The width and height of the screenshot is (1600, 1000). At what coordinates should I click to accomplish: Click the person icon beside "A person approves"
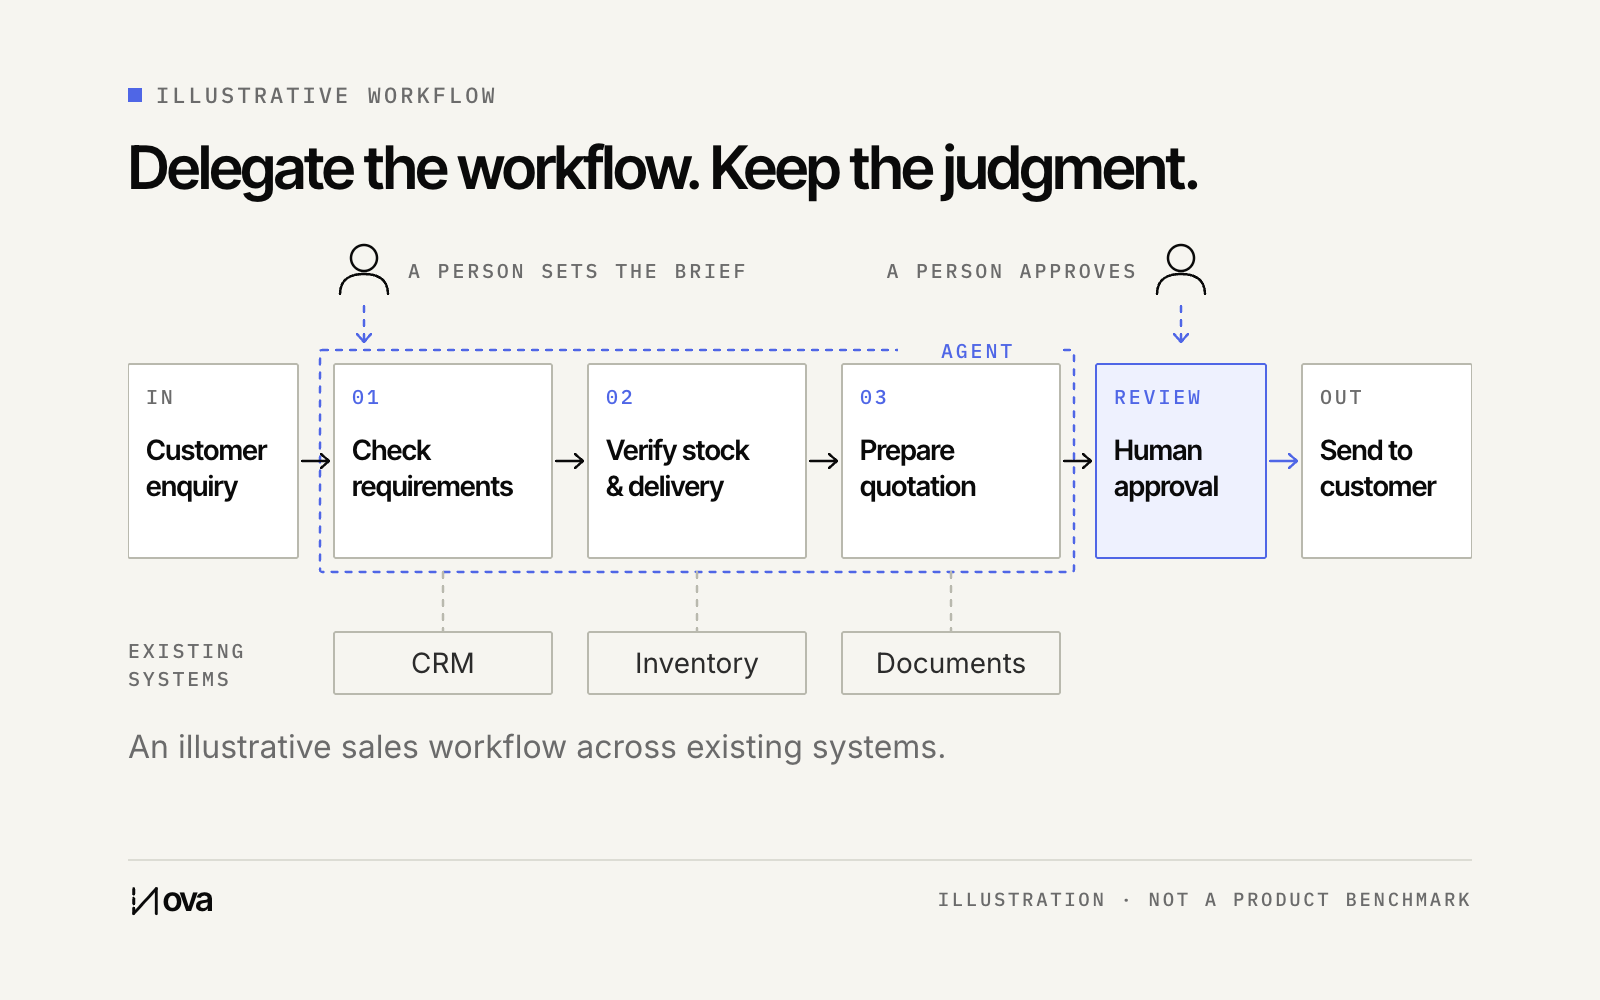tap(1181, 270)
